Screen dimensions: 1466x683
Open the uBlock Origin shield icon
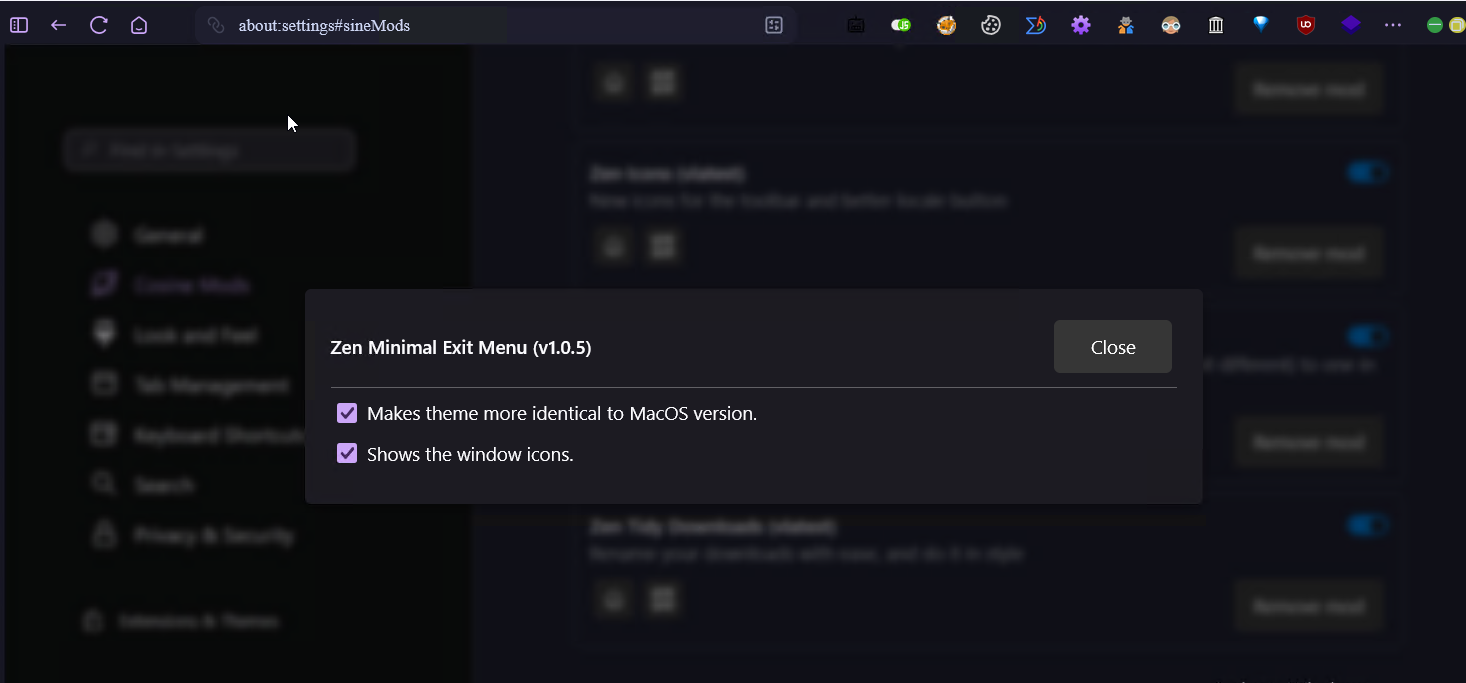[1306, 26]
